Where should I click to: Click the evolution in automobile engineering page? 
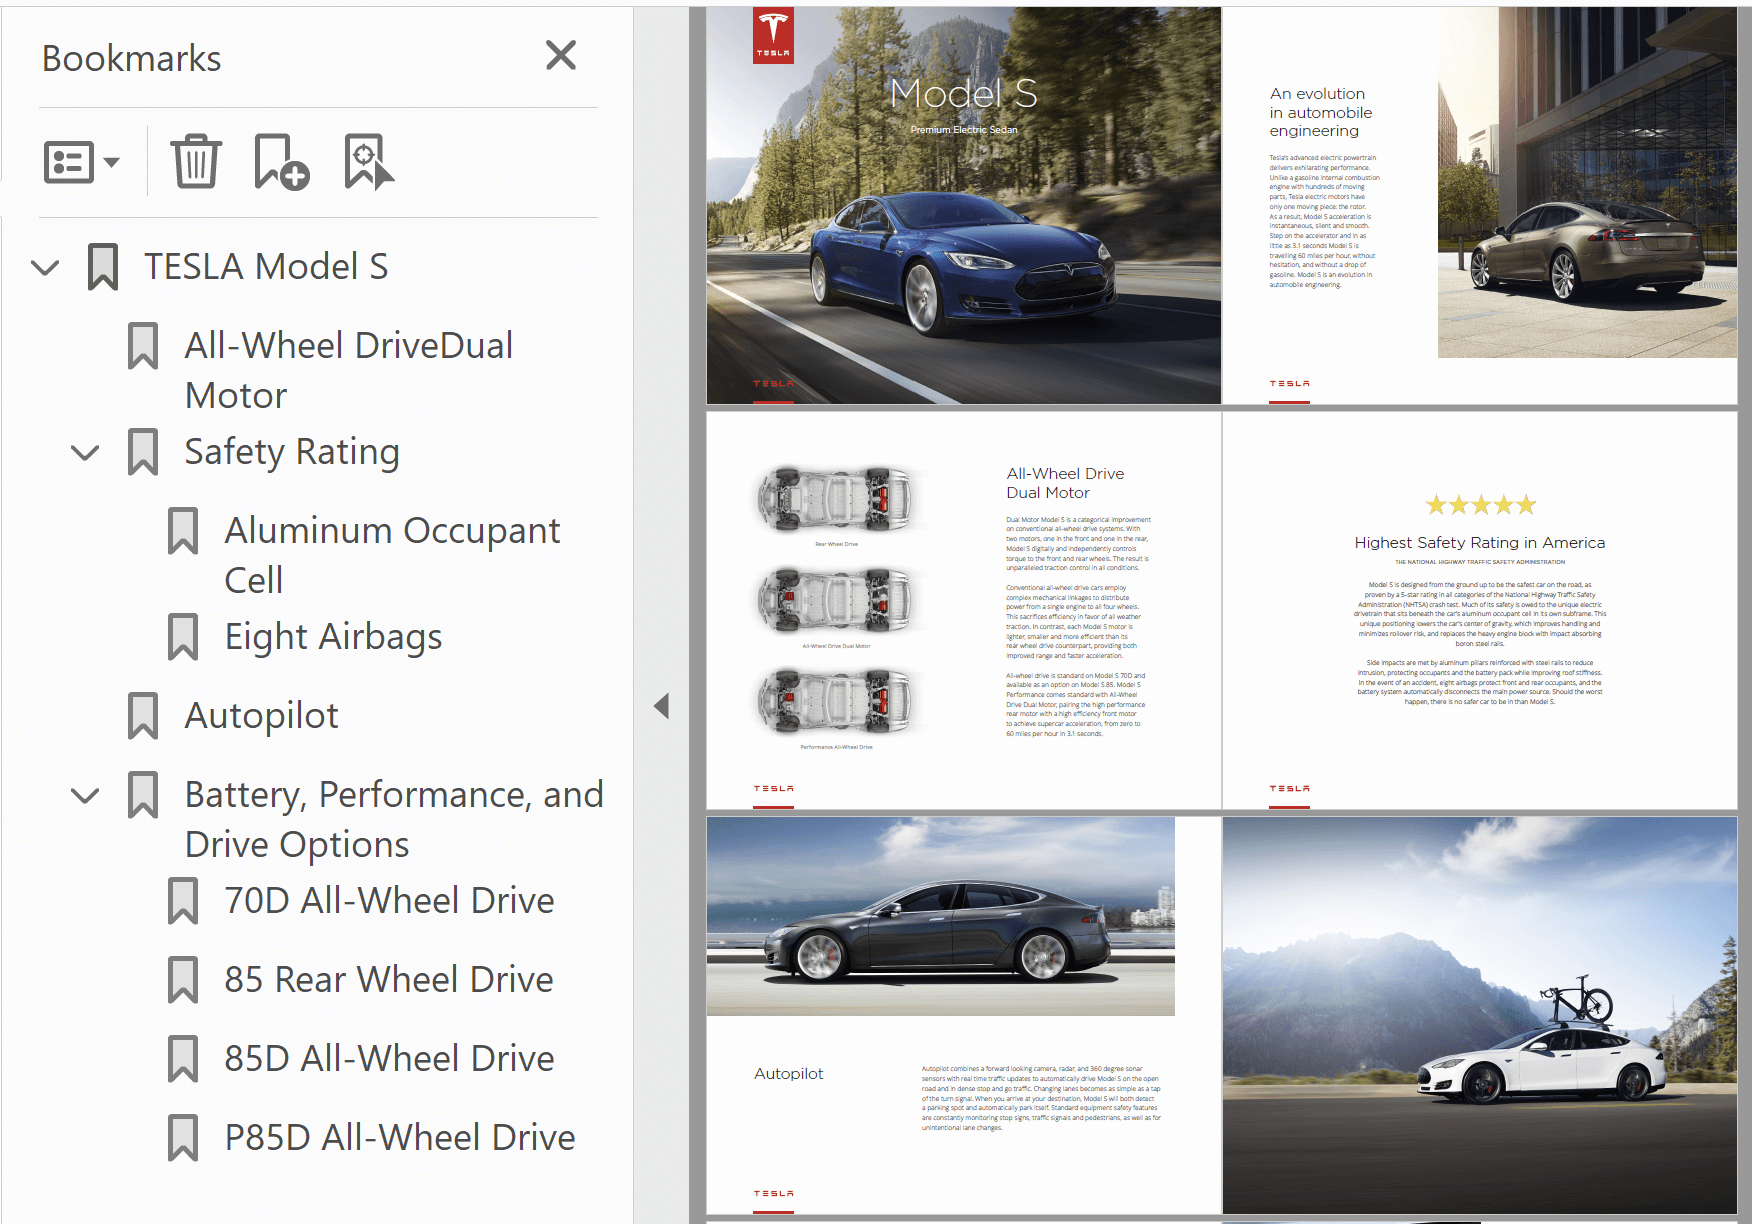pos(1480,206)
